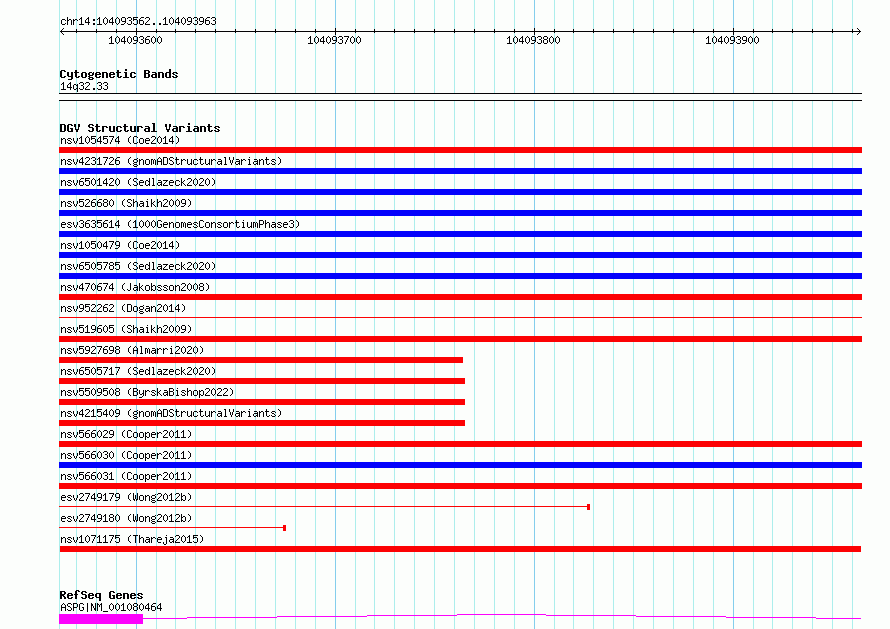Click the right arrow of the ruler
Screen dimensions: 890x629
click(858, 32)
